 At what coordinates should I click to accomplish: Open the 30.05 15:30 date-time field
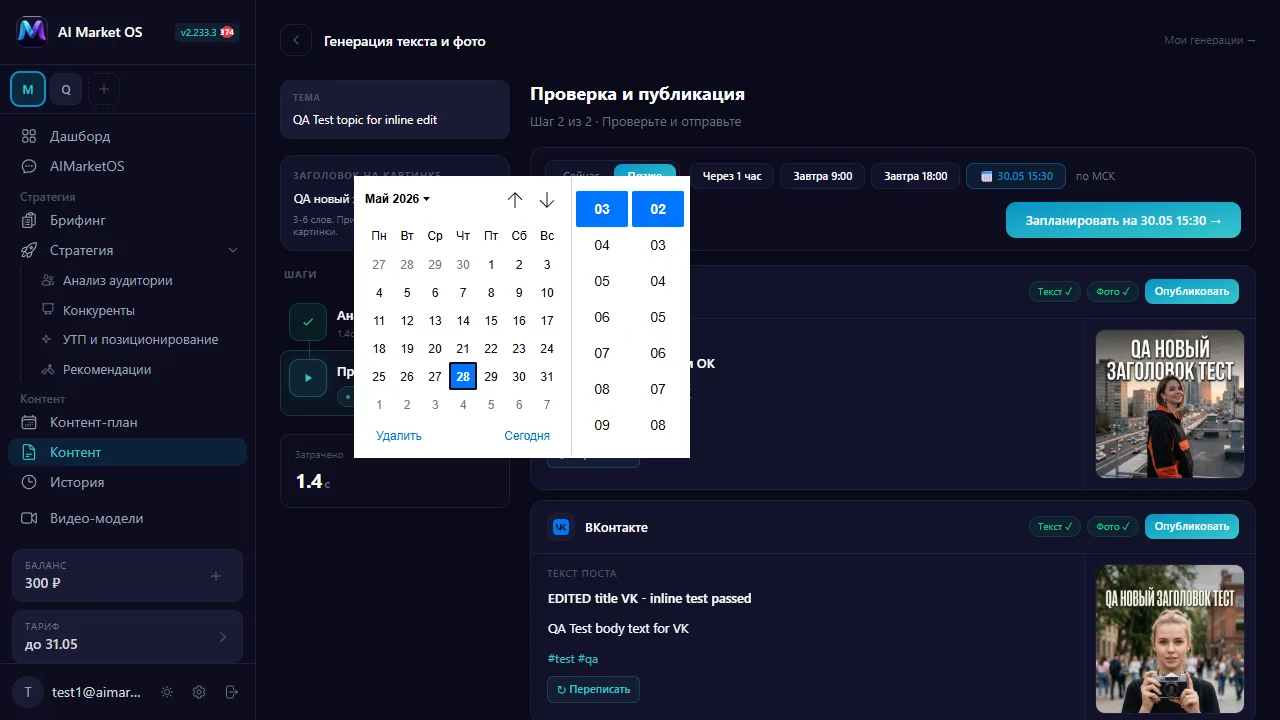(x=1016, y=176)
